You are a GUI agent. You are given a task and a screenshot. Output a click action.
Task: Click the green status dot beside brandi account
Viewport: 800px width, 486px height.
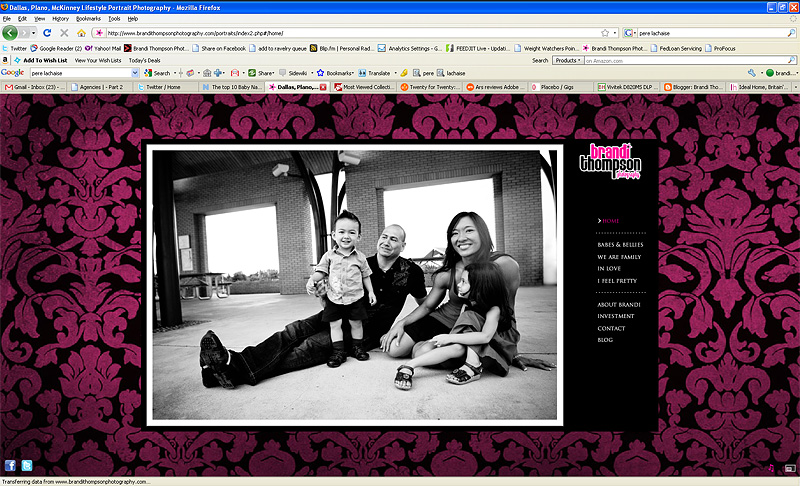pyautogui.click(x=770, y=73)
